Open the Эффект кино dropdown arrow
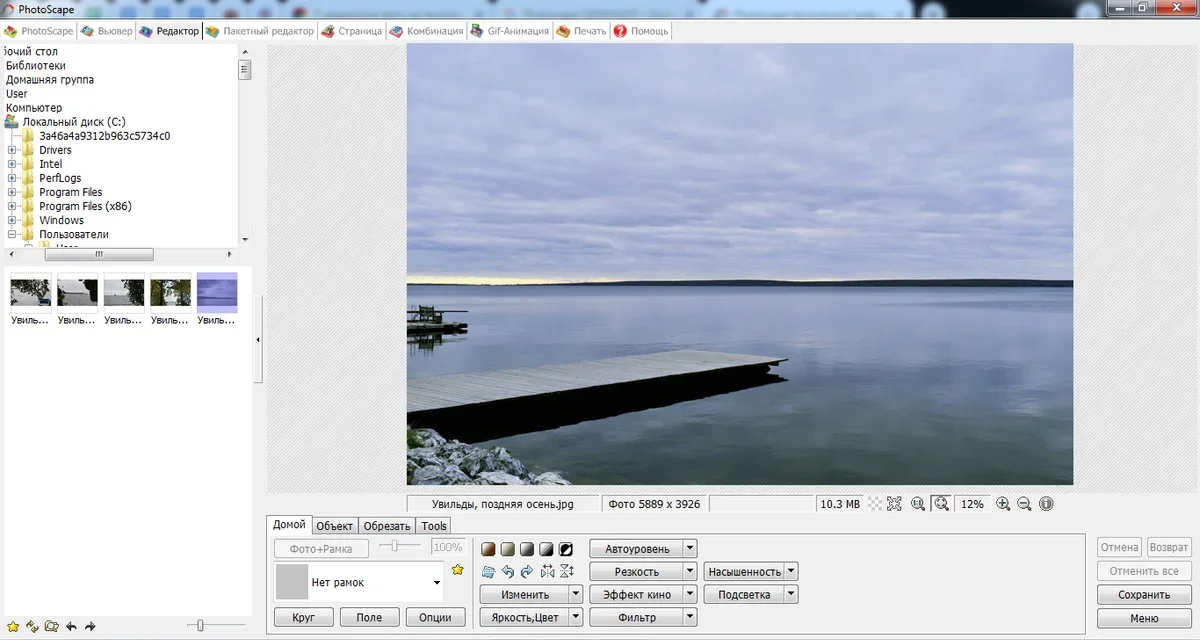Image resolution: width=1200 pixels, height=640 pixels. point(690,594)
